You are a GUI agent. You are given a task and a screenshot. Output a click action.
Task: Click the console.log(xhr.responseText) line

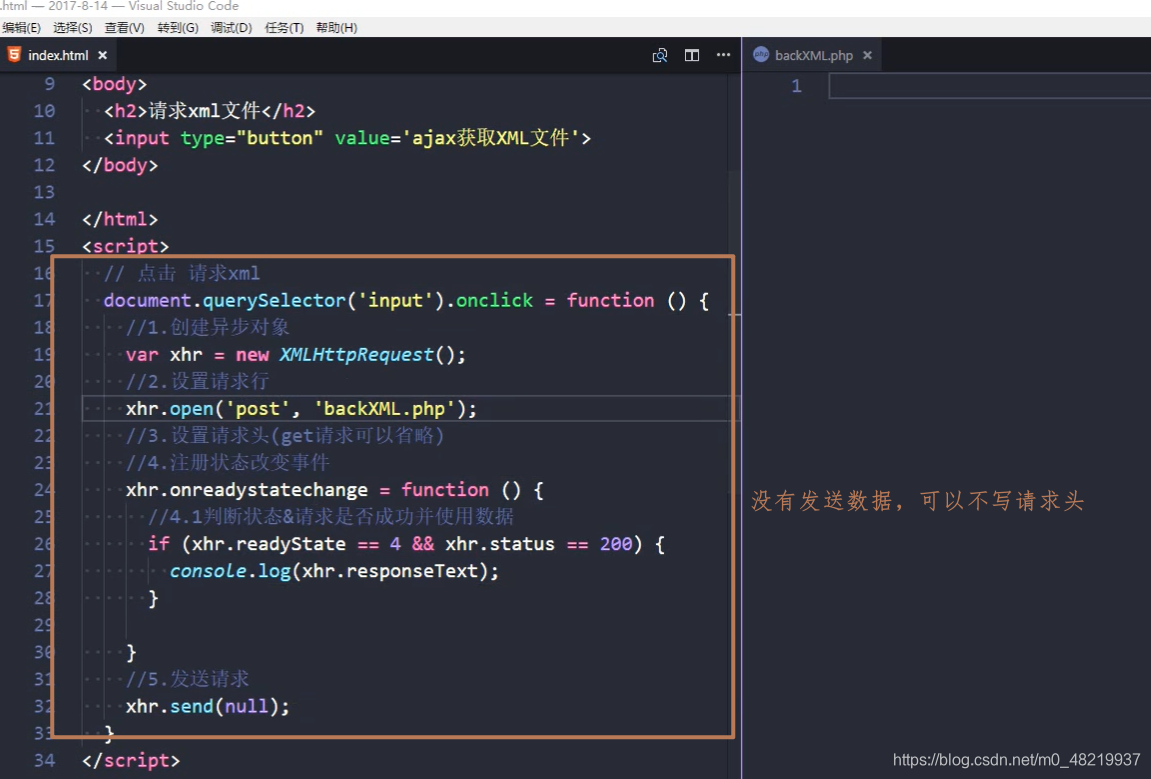[334, 571]
